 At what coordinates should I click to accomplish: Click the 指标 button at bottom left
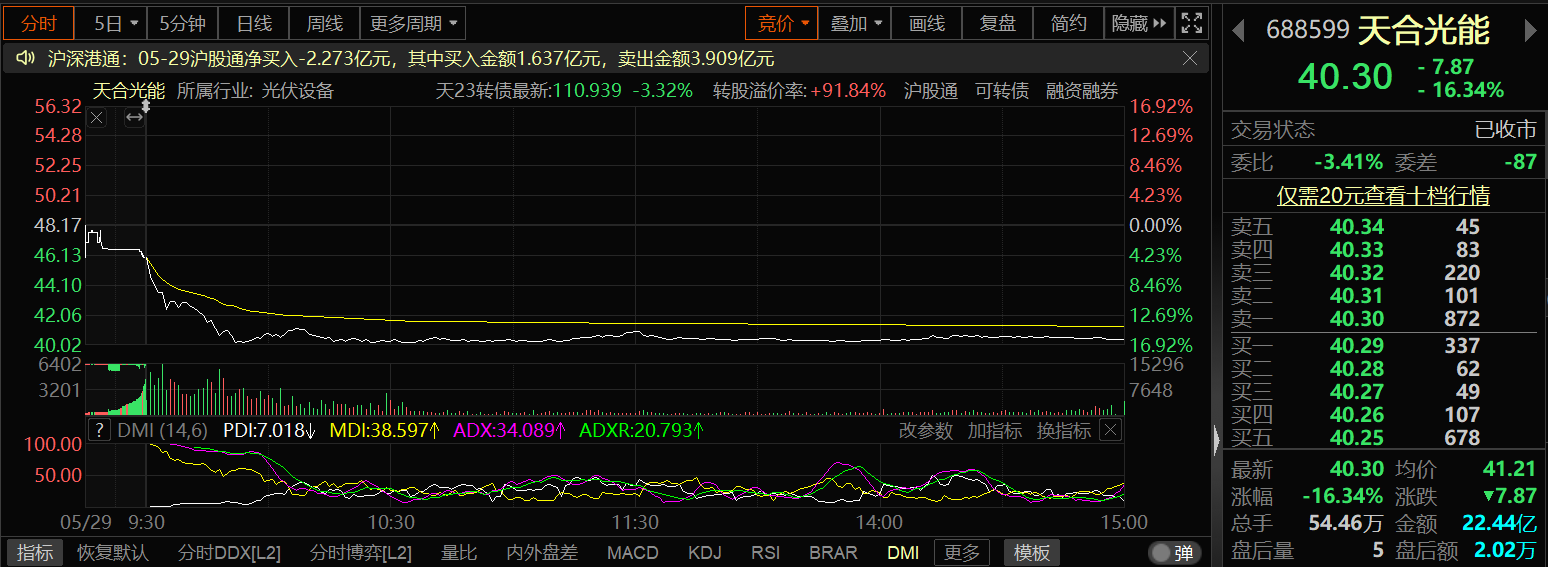[35, 552]
